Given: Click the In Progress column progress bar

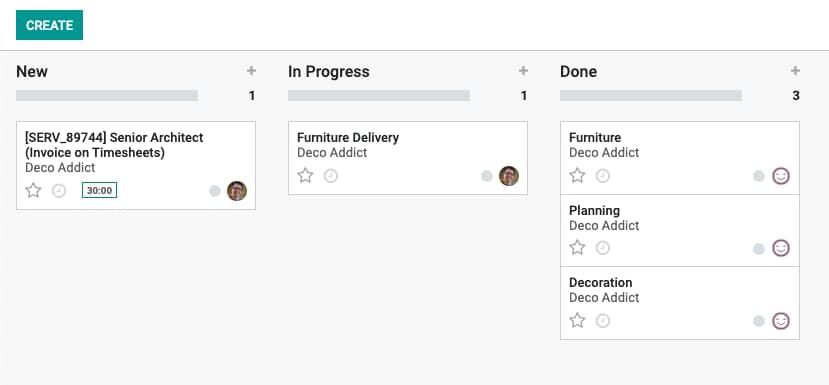Looking at the screenshot, I should (x=379, y=96).
